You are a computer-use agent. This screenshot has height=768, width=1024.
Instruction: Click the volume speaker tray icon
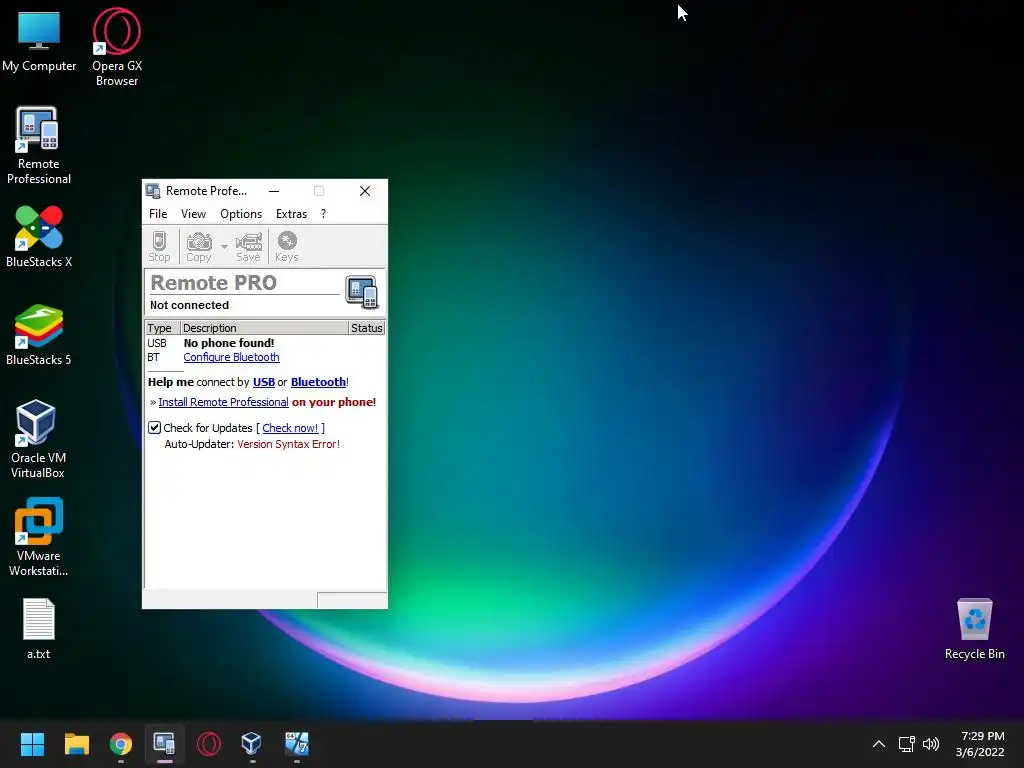tap(931, 744)
